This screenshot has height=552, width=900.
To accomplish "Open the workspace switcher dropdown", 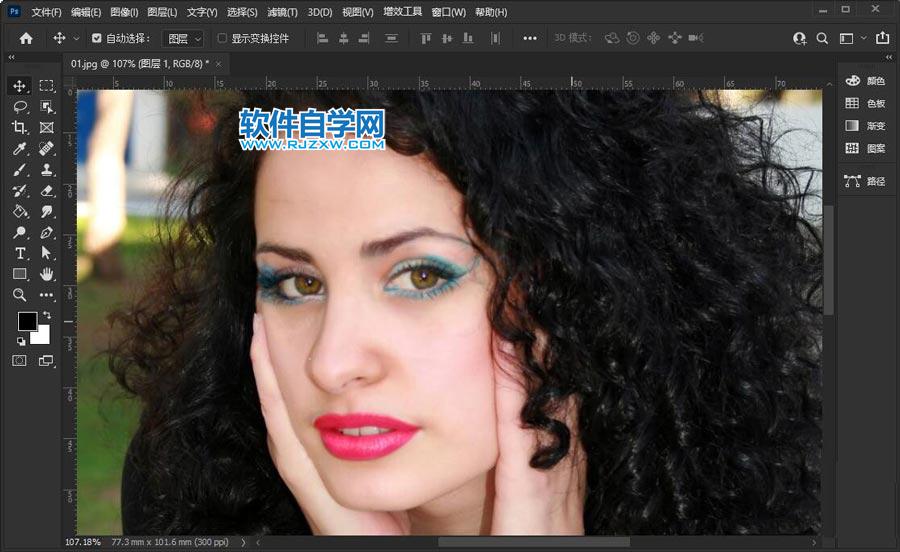I will pos(851,38).
